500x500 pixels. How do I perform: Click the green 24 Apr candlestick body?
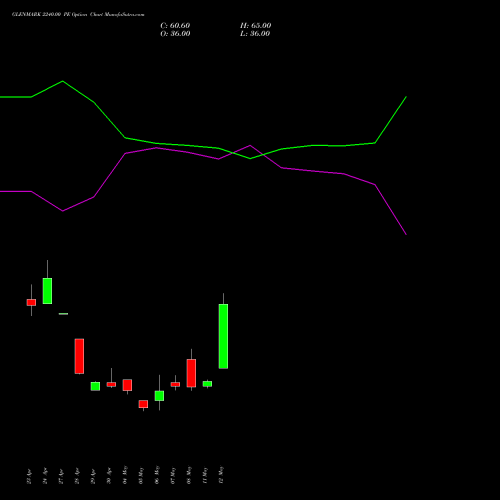click(x=47, y=291)
